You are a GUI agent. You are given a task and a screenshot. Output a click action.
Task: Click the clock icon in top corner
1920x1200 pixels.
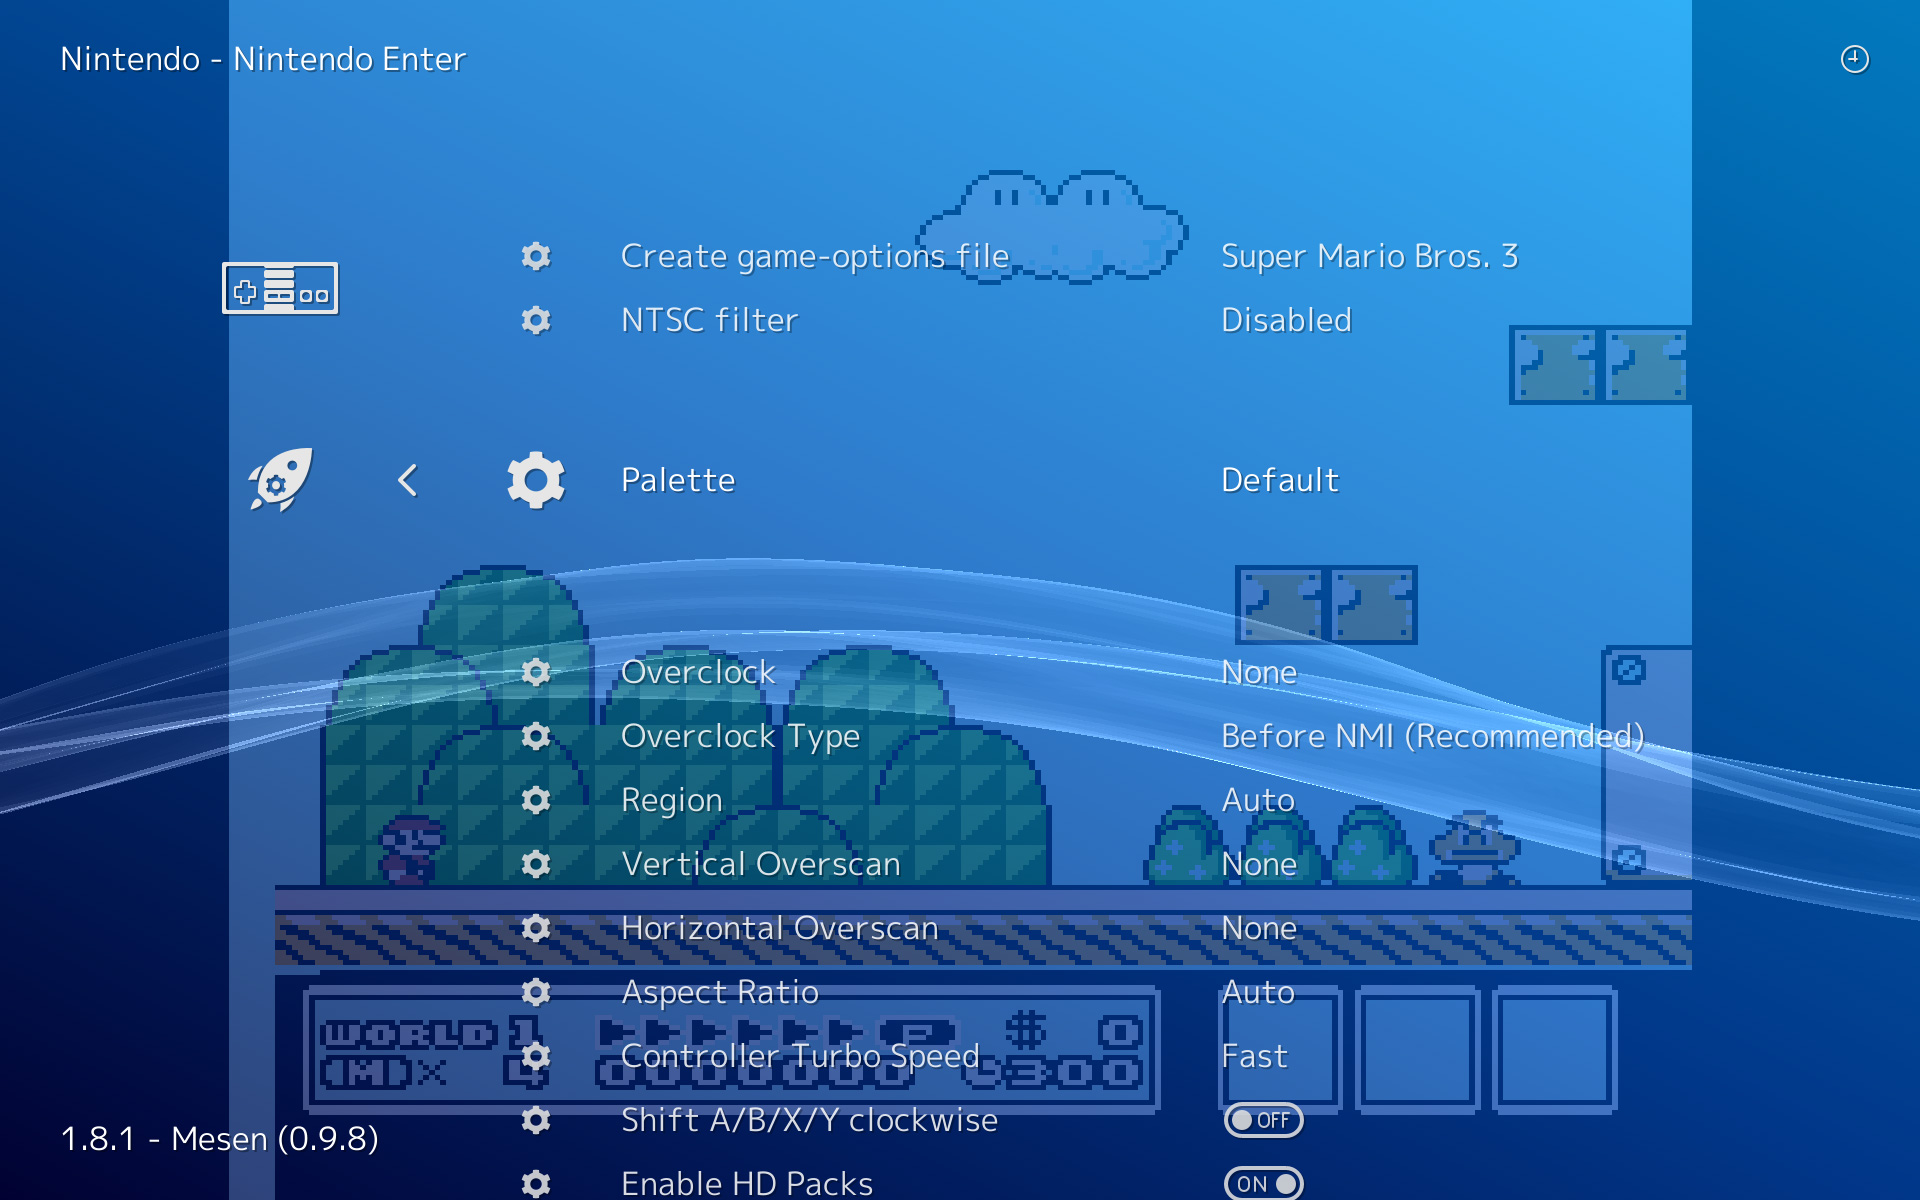1854,59
